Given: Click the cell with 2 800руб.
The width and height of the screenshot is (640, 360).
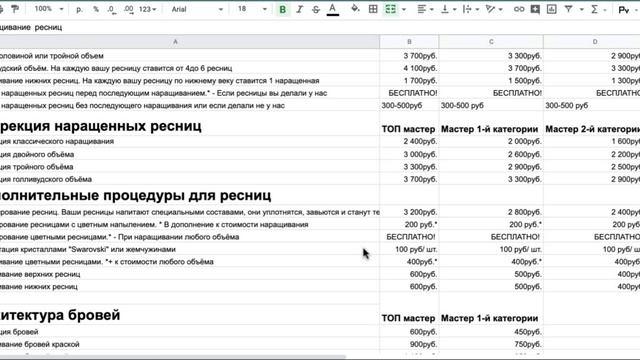Looking at the screenshot, I should tap(491, 212).
